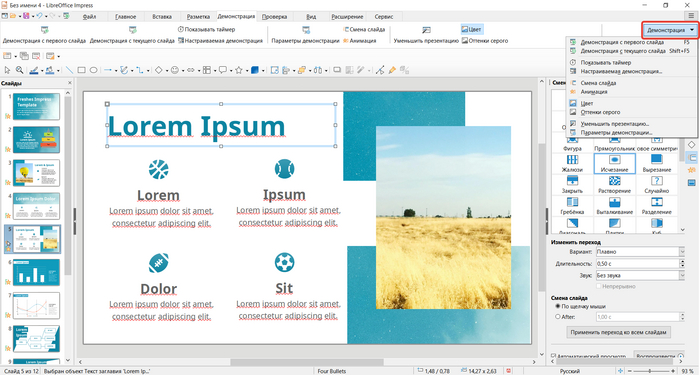Choose Уменьшить презентацию menu entry
700x375 pixels.
pyautogui.click(x=631, y=124)
